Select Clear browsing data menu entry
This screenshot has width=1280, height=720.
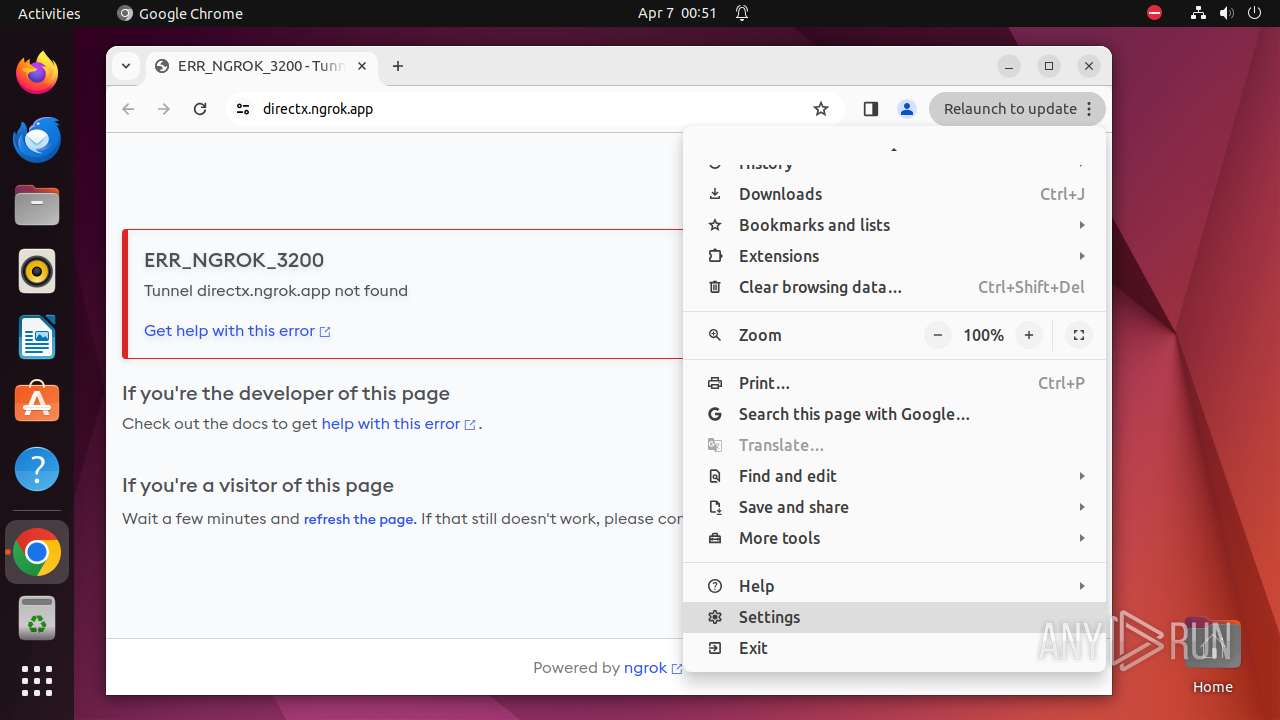[894, 287]
